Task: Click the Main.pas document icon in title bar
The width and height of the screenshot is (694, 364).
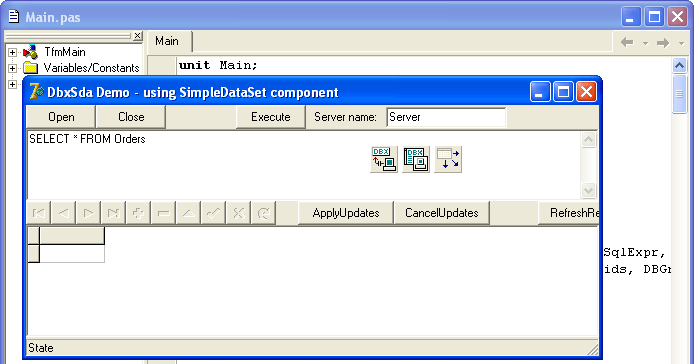Action: pos(14,16)
